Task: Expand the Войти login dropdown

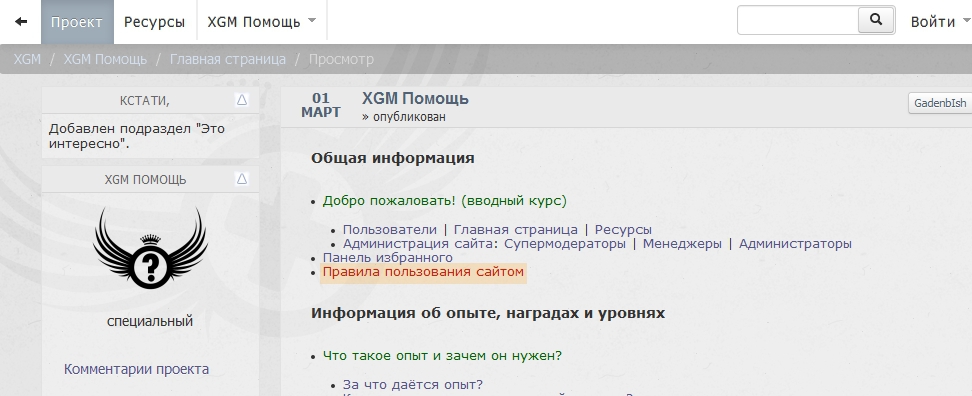Action: 940,22
